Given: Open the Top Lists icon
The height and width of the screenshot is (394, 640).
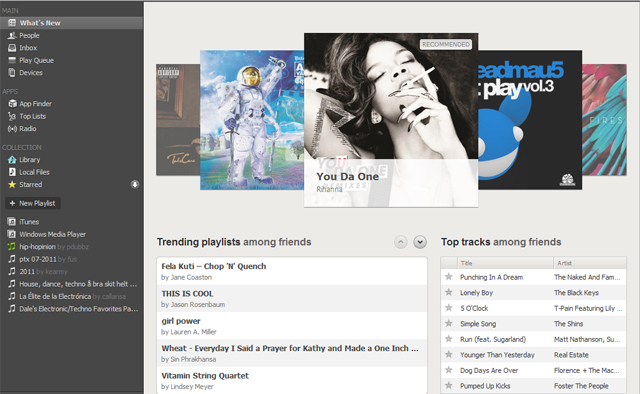Looking at the screenshot, I should [x=12, y=116].
